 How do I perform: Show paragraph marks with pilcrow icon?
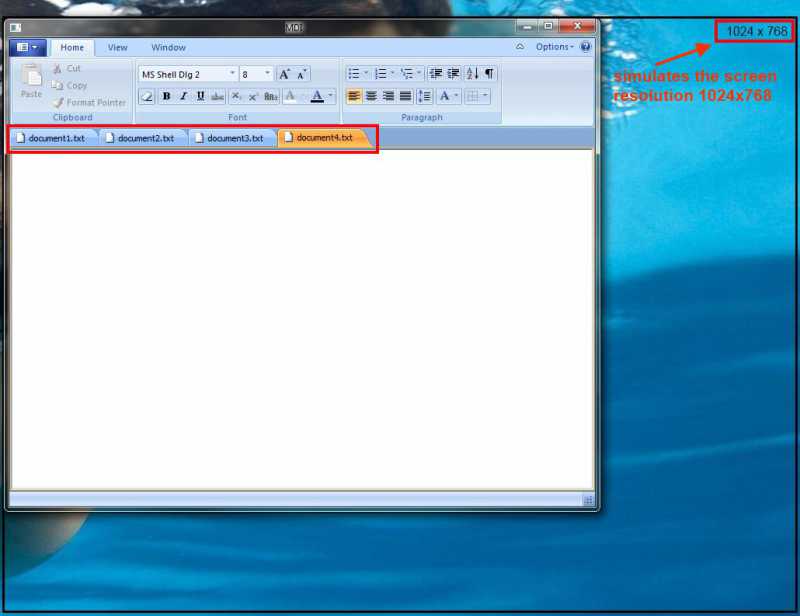[489, 74]
